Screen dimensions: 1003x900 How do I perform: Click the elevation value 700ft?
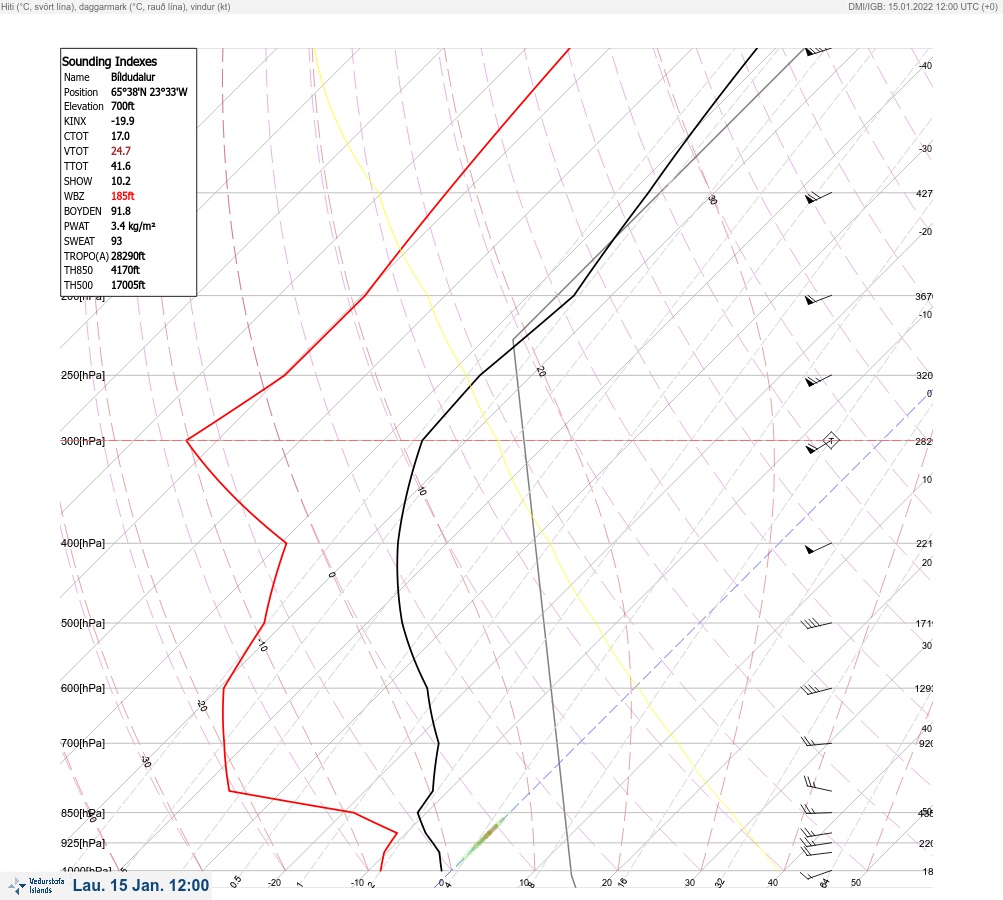coord(123,106)
